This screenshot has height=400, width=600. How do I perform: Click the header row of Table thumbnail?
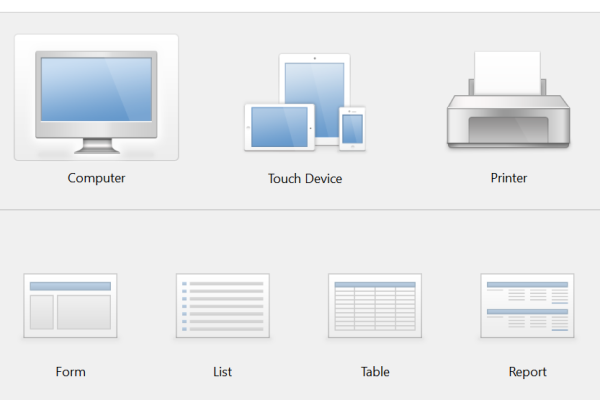pos(375,285)
